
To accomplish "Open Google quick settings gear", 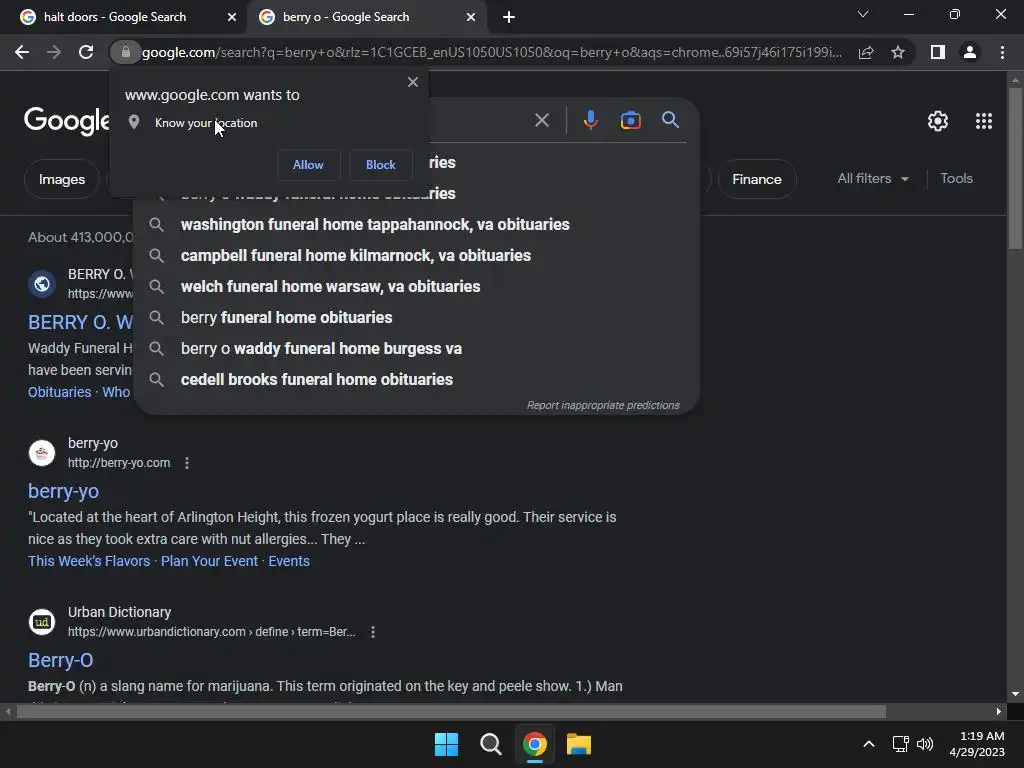I will [x=938, y=121].
